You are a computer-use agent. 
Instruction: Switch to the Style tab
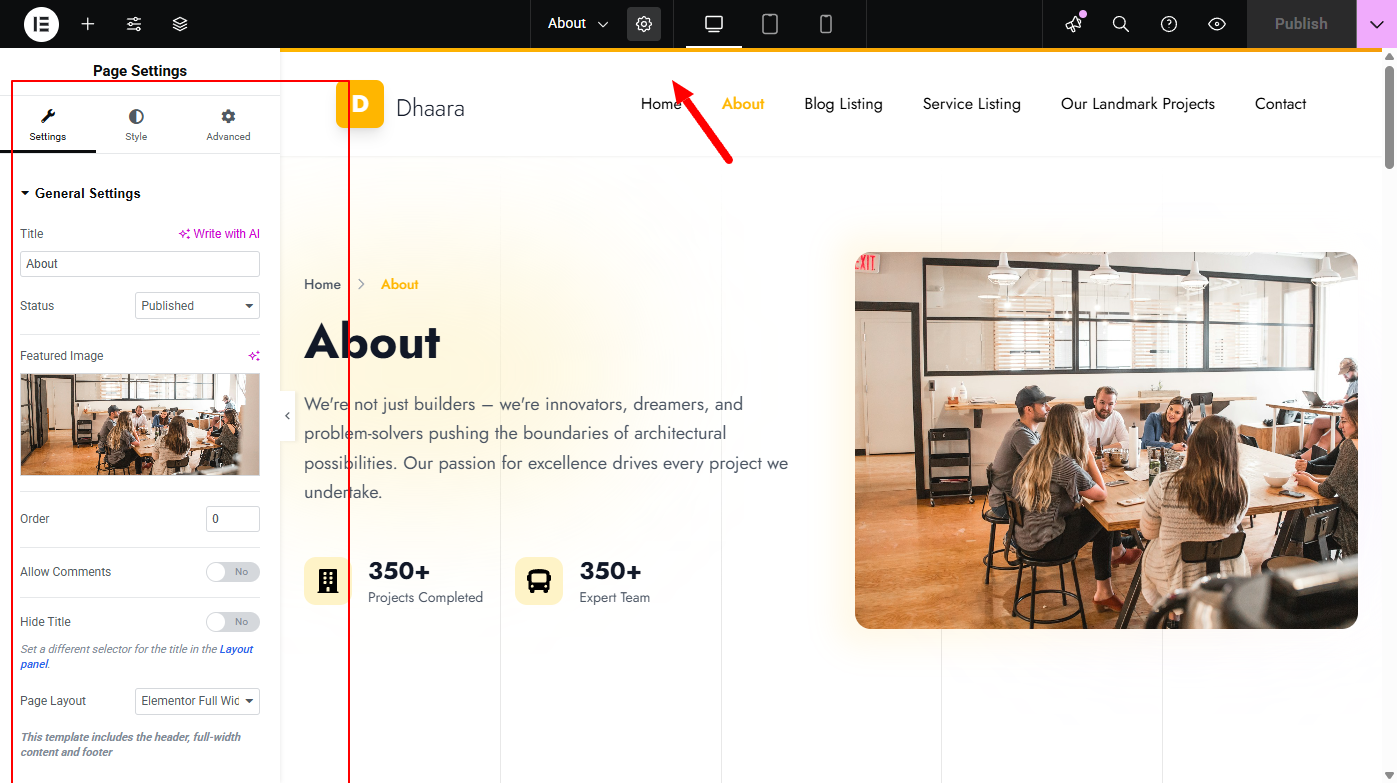tap(136, 125)
